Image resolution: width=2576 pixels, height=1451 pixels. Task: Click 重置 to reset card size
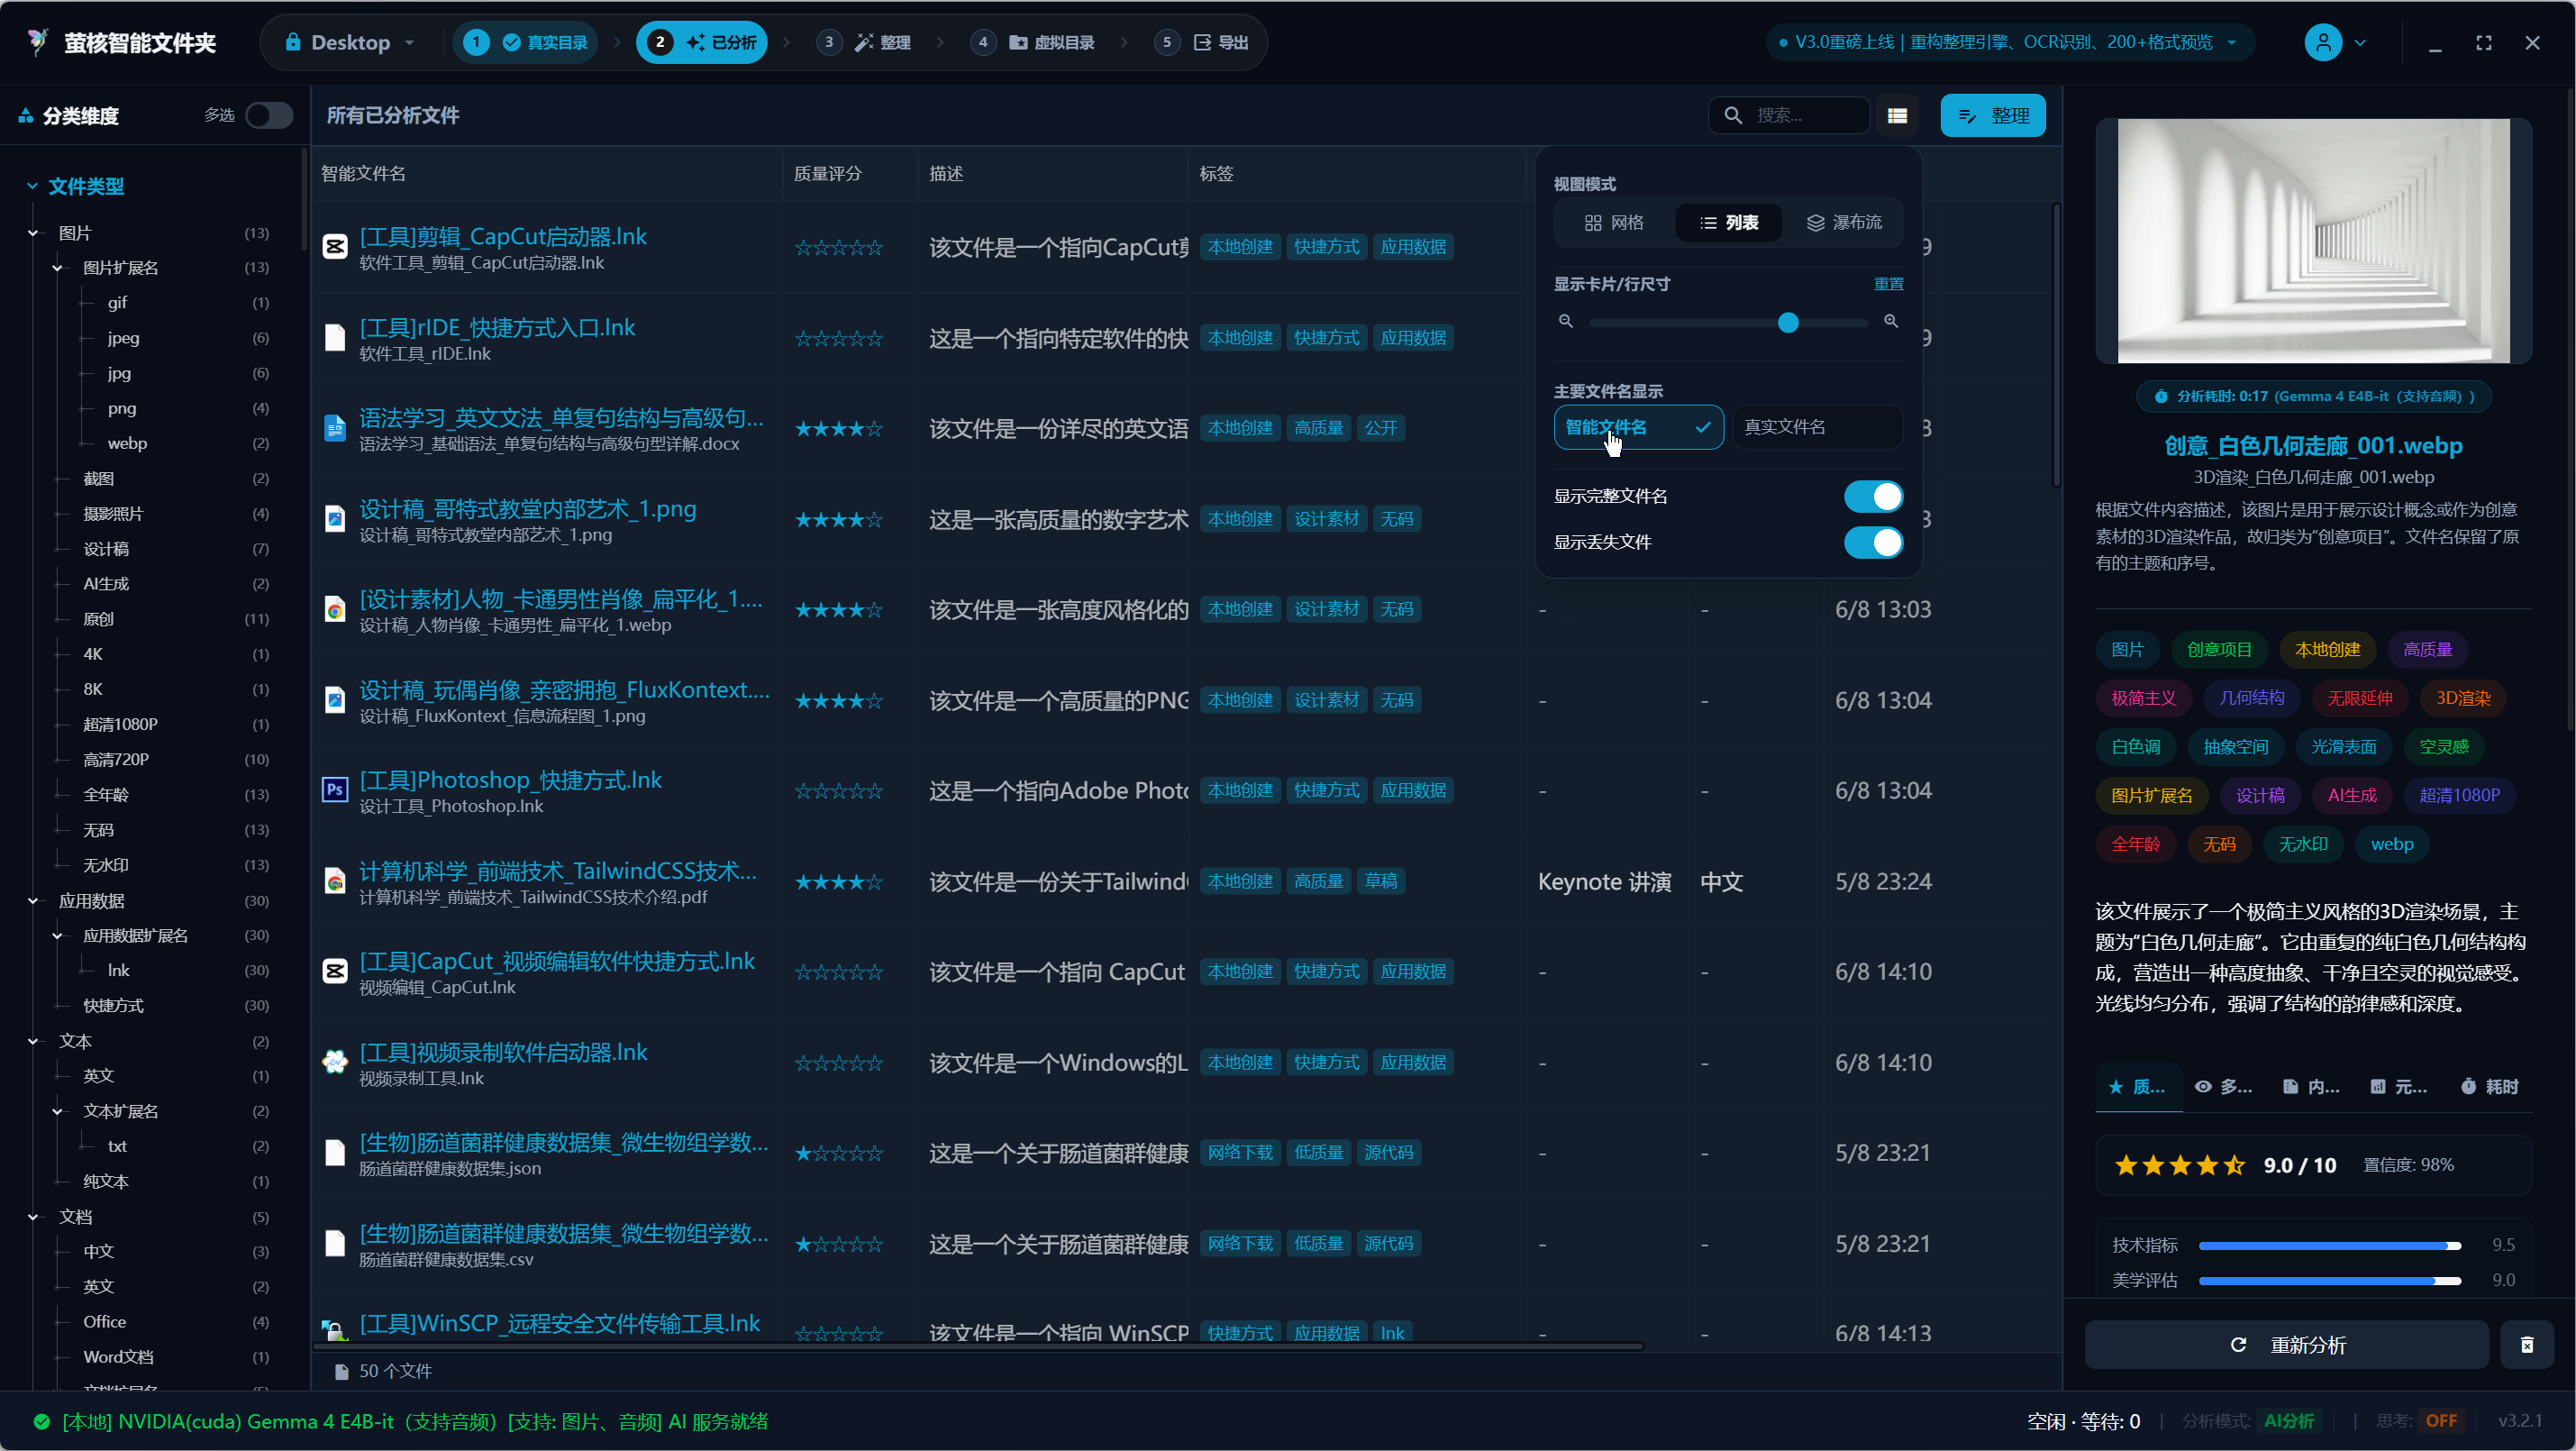click(x=1888, y=284)
